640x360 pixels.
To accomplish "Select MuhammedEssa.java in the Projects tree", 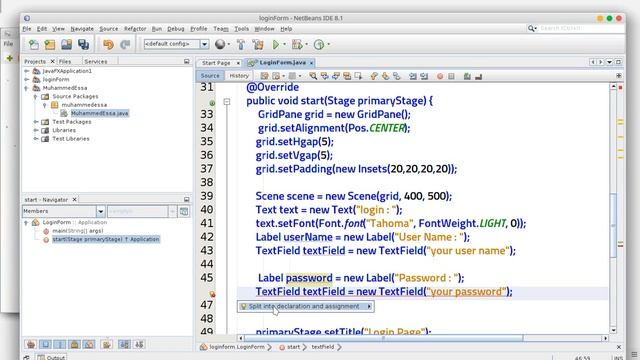I will point(100,113).
